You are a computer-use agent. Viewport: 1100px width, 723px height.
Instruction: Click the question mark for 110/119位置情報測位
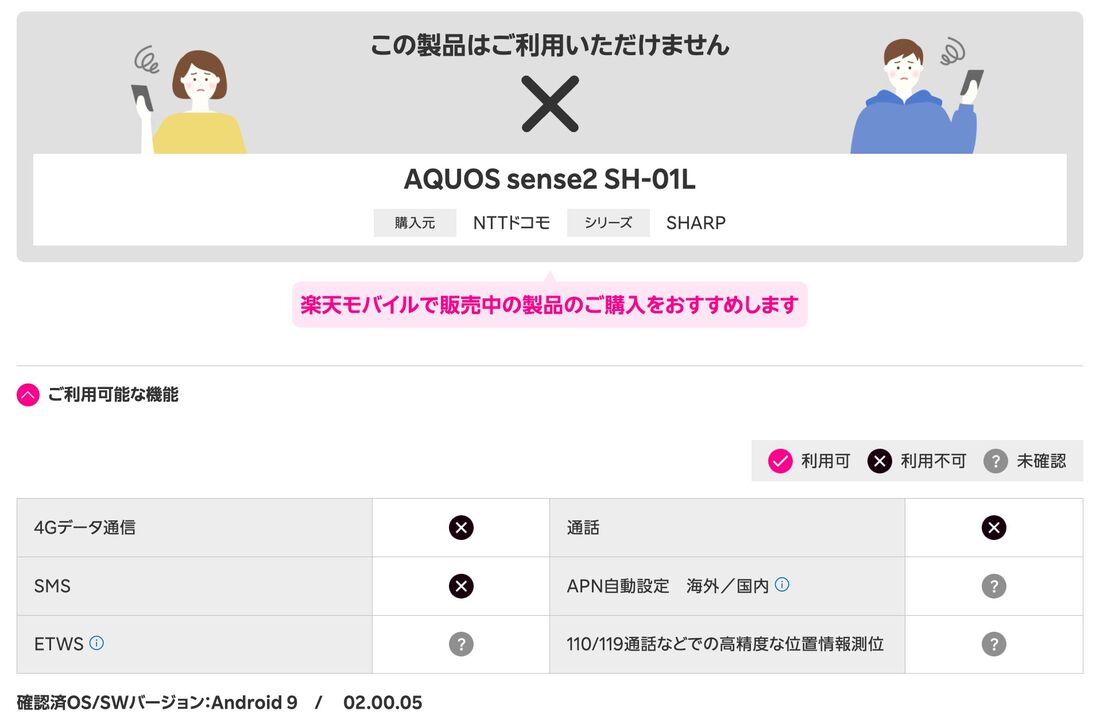tap(993, 644)
